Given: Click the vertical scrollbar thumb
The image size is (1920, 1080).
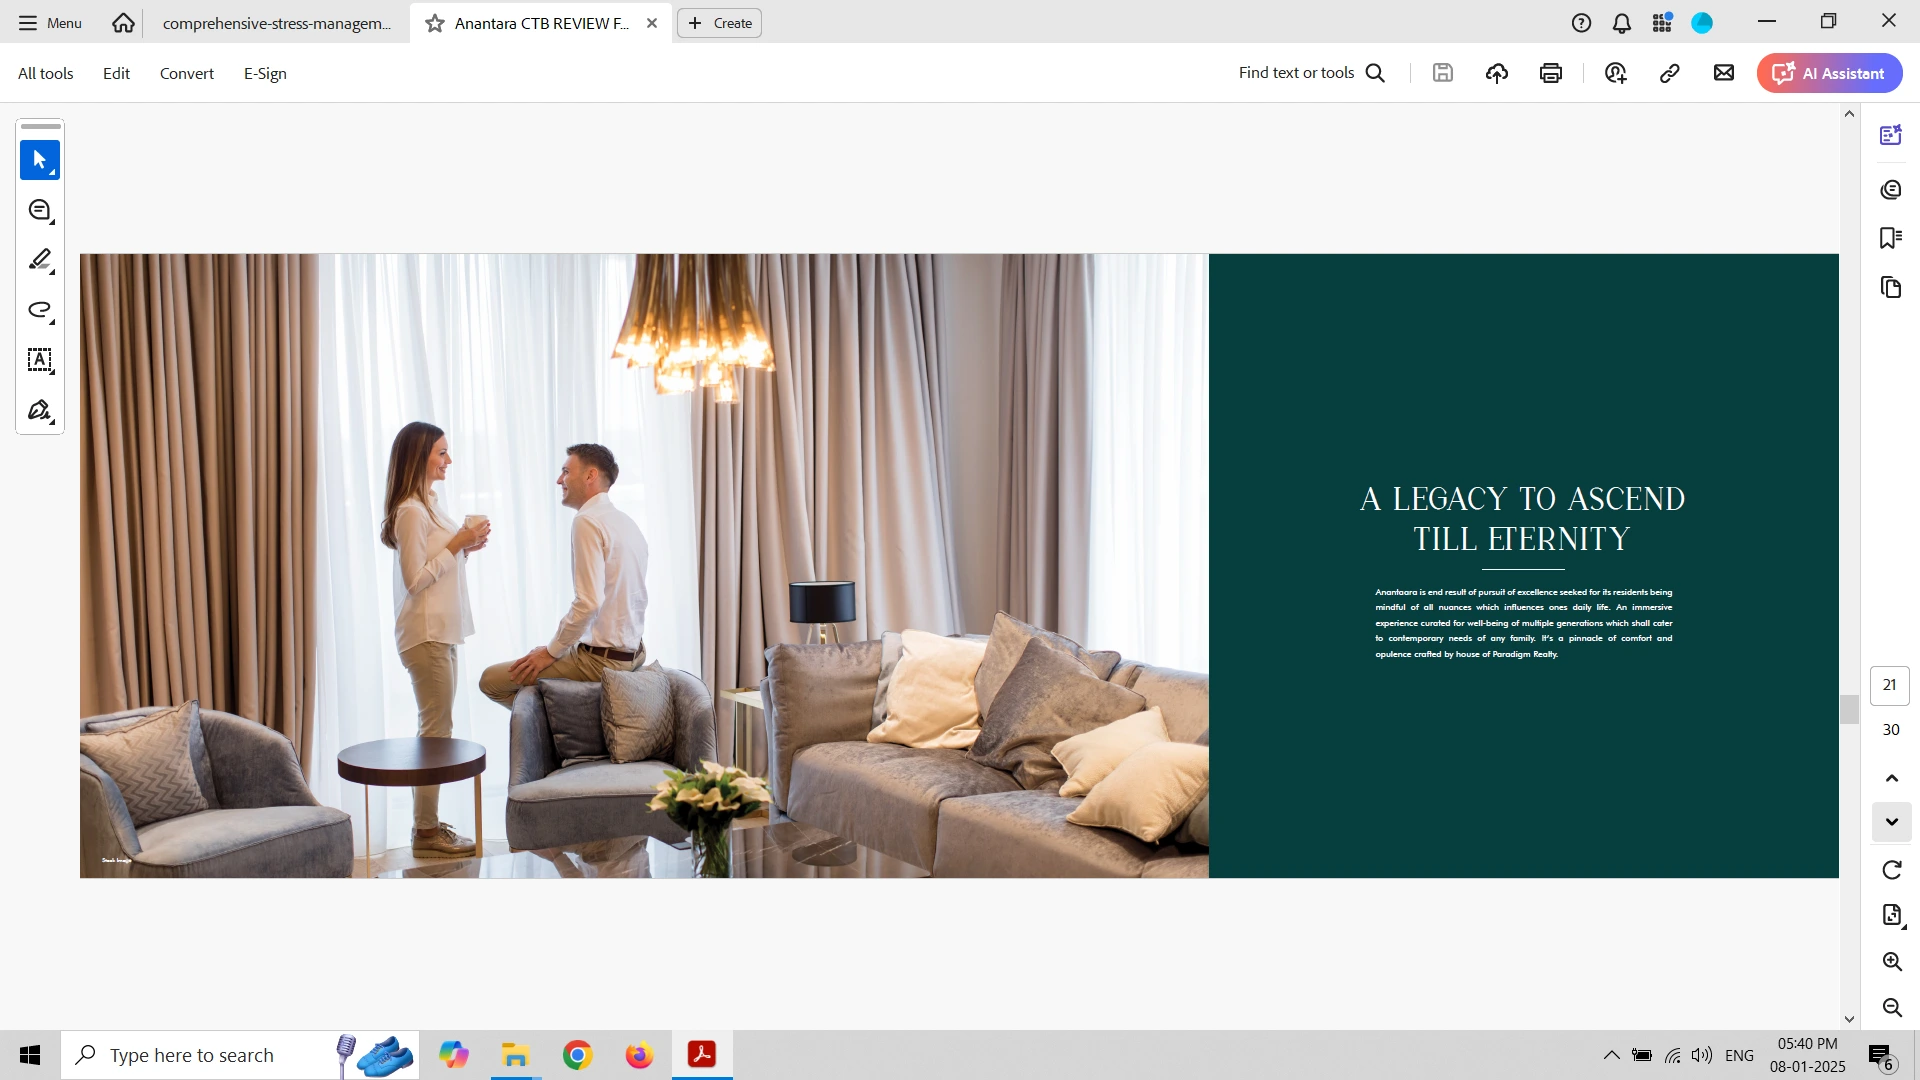Looking at the screenshot, I should click(1849, 709).
